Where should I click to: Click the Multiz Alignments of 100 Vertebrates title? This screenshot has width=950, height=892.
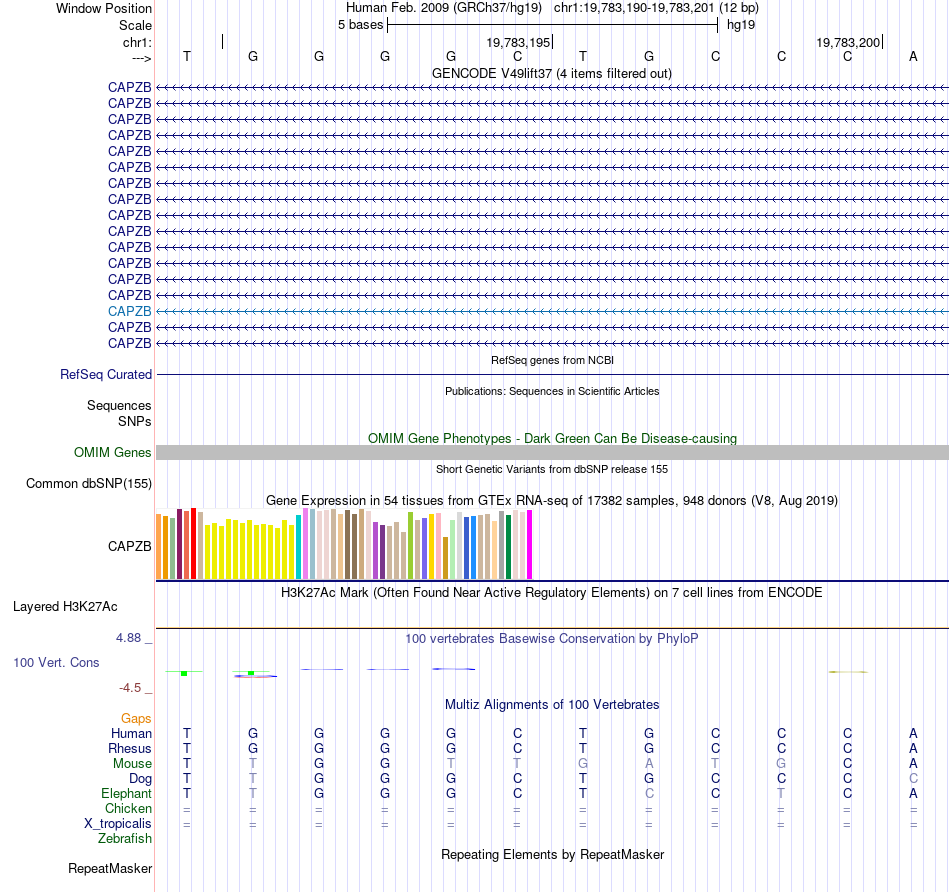pyautogui.click(x=552, y=704)
